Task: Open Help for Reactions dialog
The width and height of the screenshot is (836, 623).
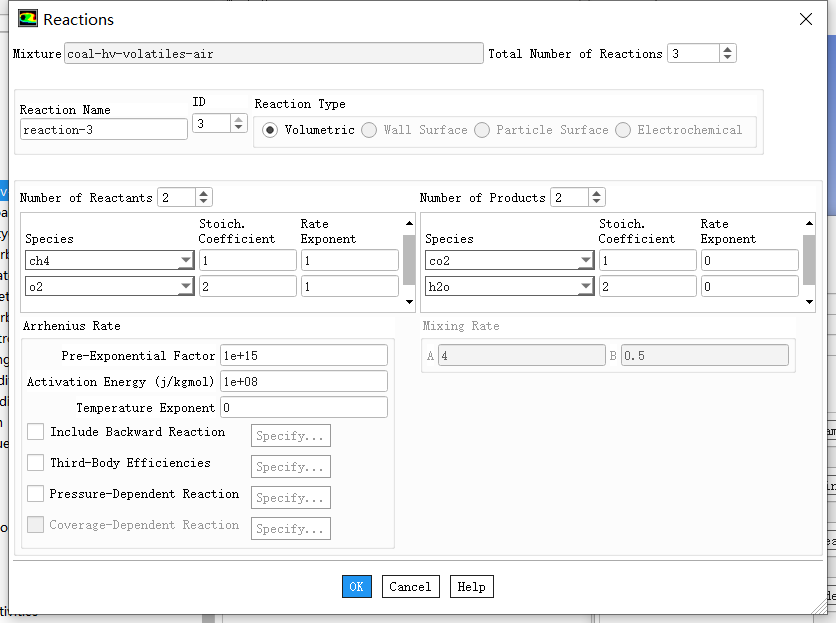Action: click(471, 587)
